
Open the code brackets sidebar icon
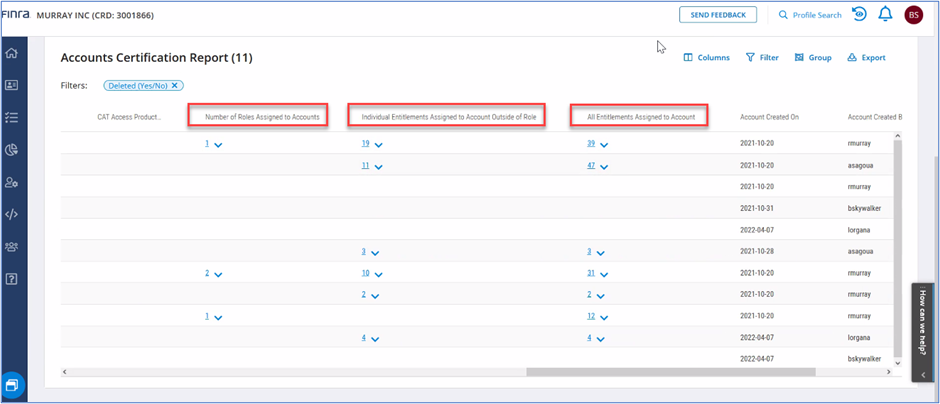(x=12, y=214)
